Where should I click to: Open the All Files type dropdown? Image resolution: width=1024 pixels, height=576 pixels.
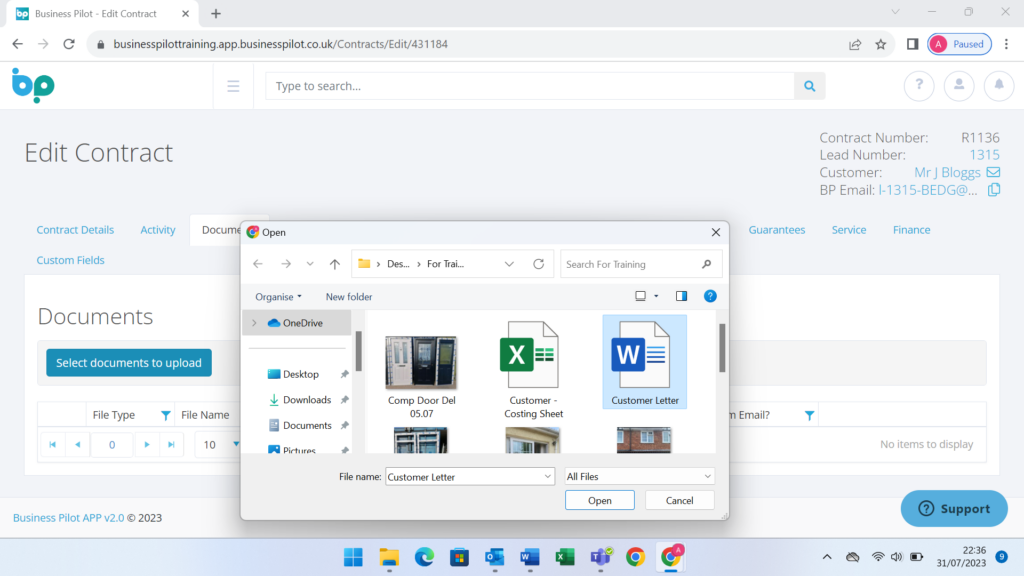pos(639,477)
